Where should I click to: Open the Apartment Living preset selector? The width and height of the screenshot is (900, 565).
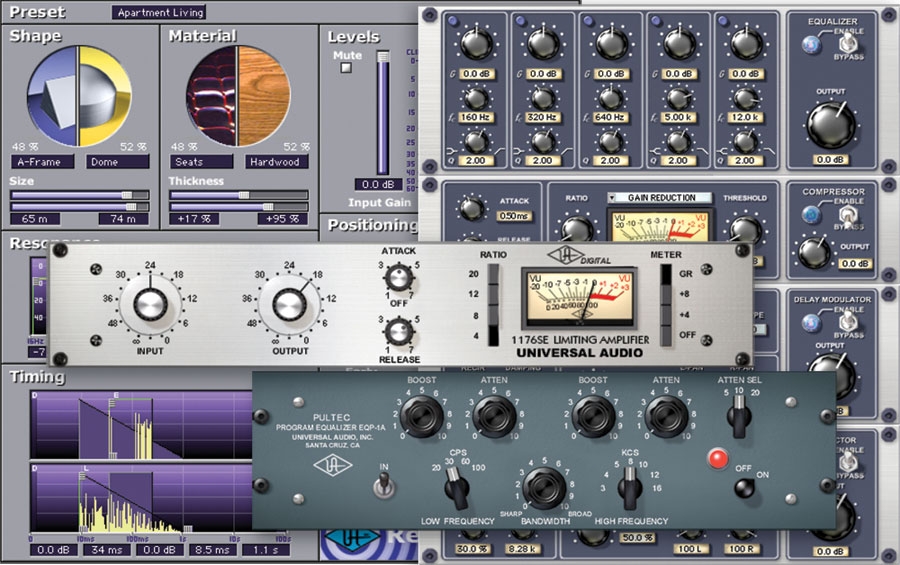pyautogui.click(x=158, y=12)
